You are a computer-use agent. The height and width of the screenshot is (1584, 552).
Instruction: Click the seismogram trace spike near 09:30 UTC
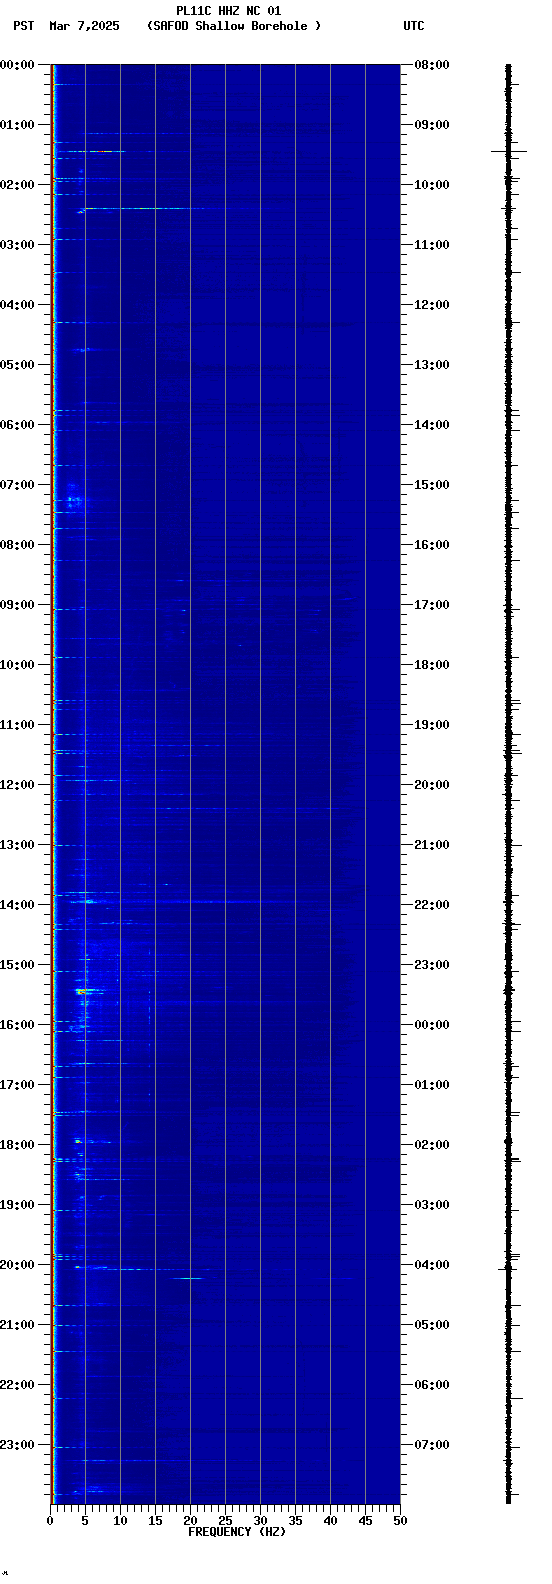pyautogui.click(x=509, y=151)
